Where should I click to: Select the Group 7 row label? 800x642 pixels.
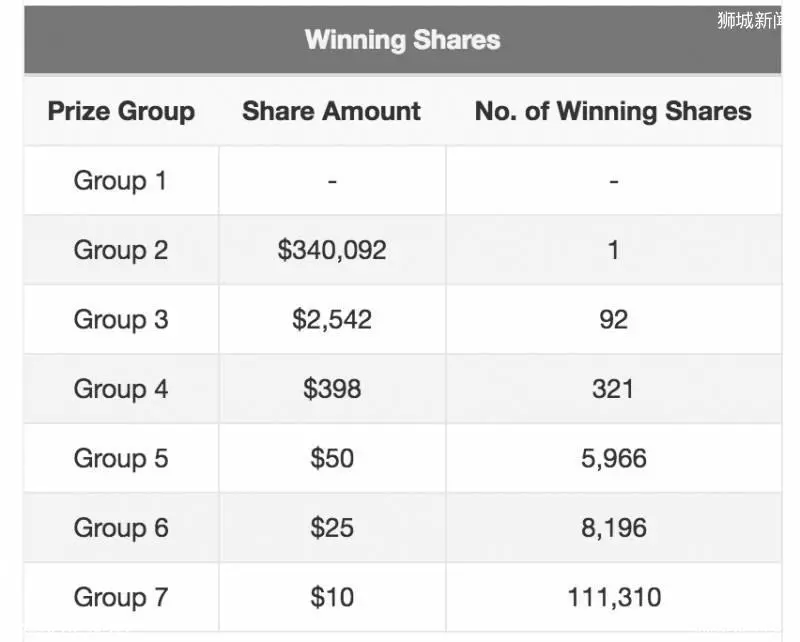point(120,597)
